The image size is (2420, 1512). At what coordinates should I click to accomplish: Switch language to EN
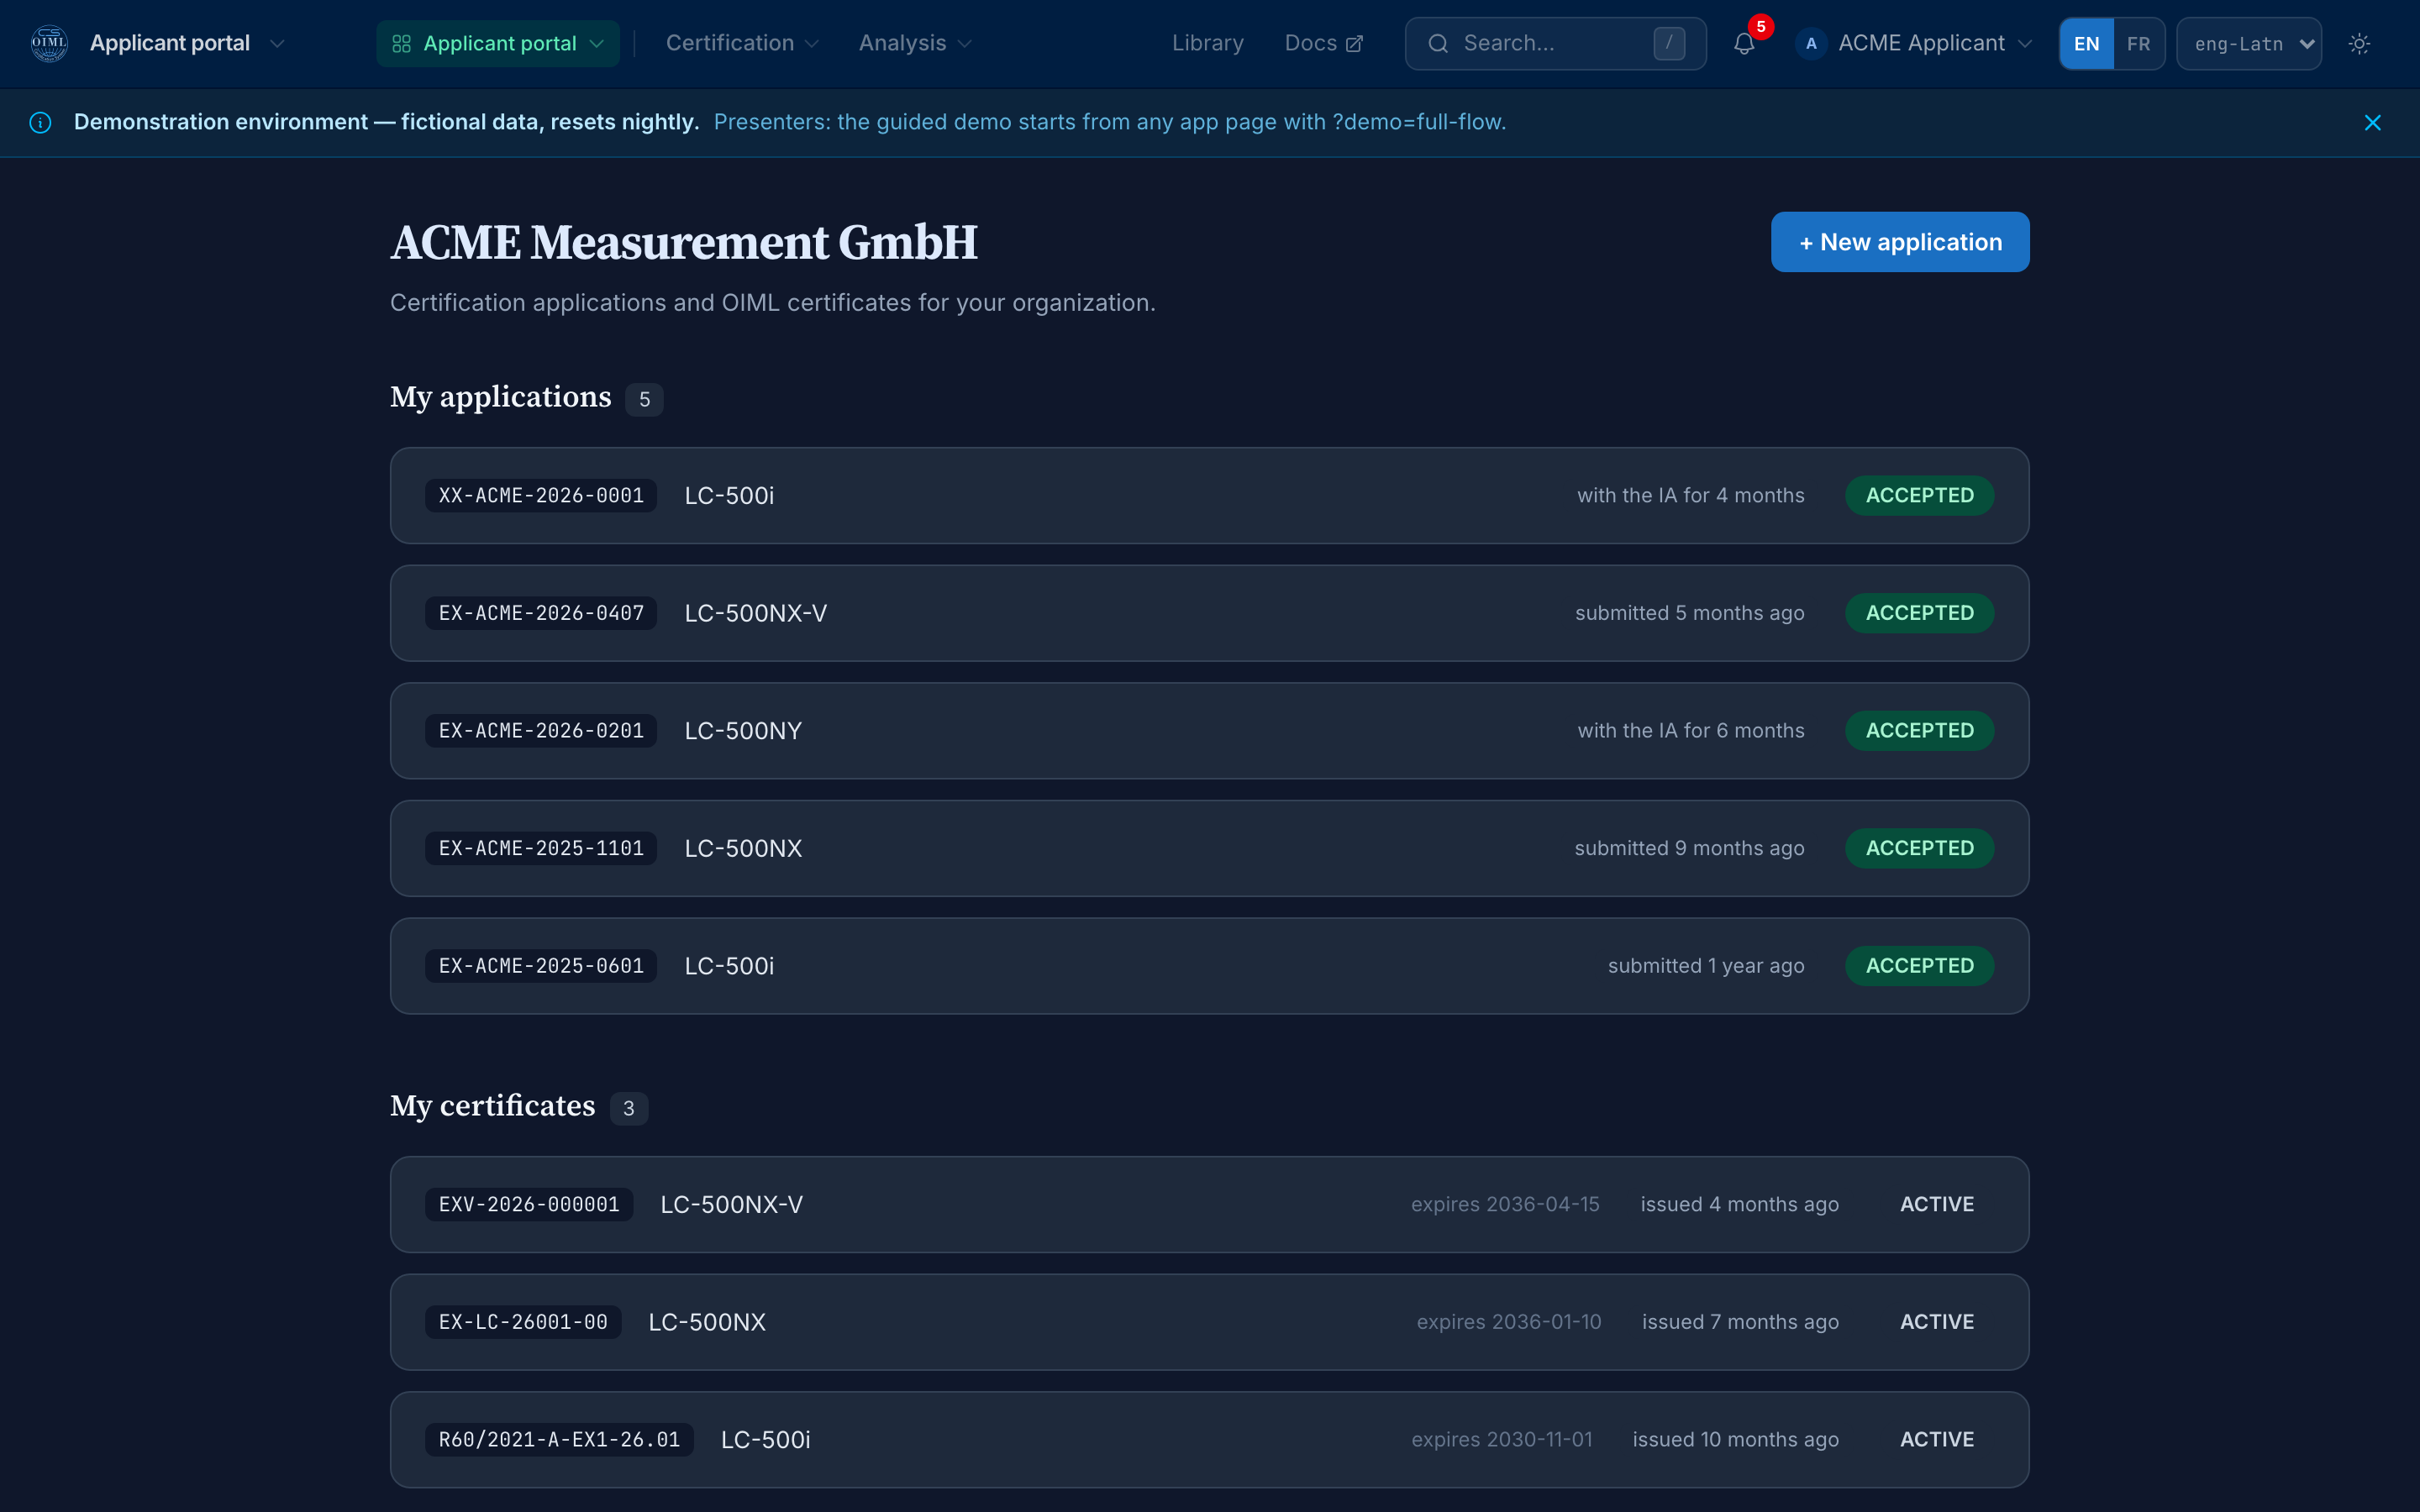point(2086,44)
